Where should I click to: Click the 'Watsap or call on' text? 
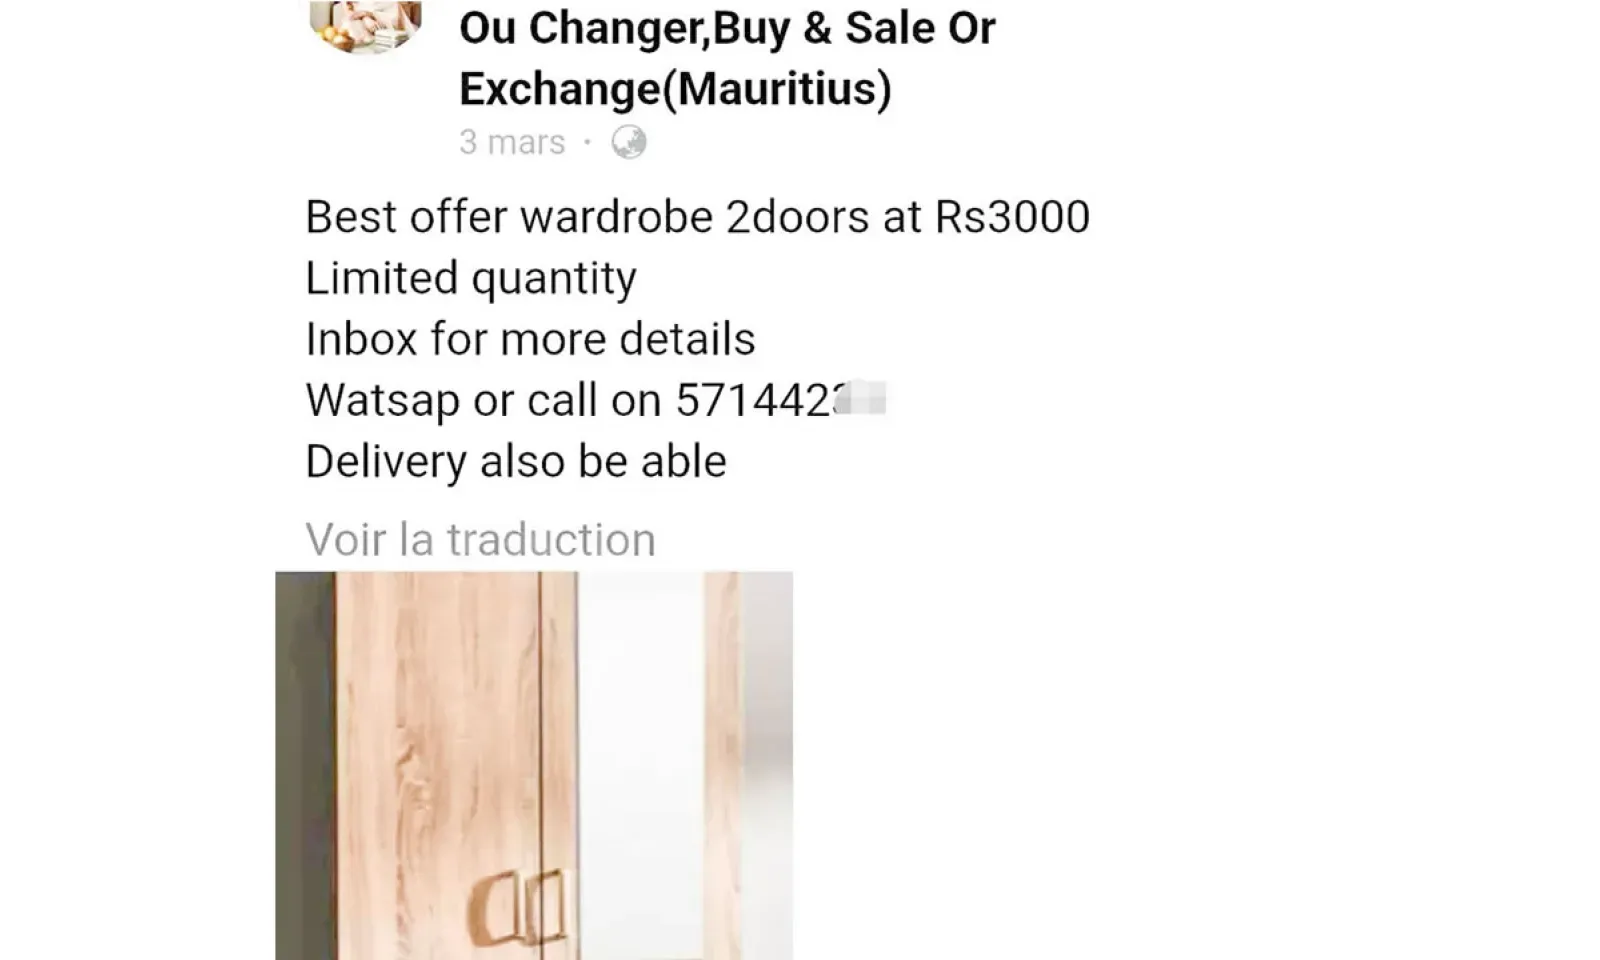(483, 401)
